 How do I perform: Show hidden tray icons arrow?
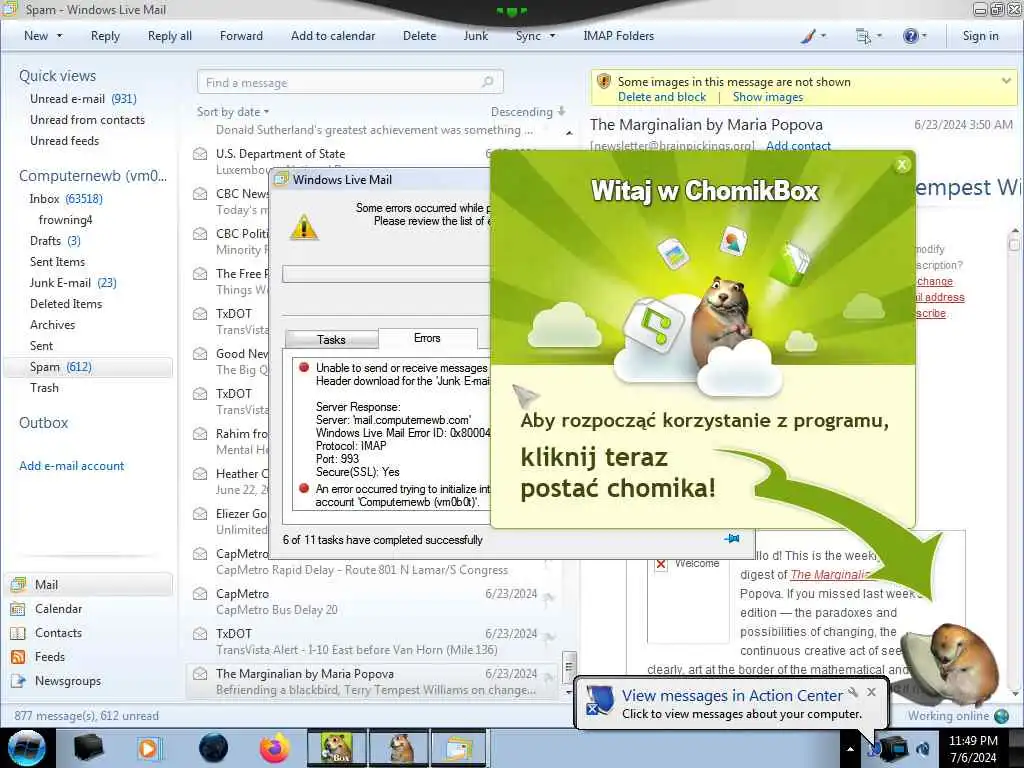[850, 749]
